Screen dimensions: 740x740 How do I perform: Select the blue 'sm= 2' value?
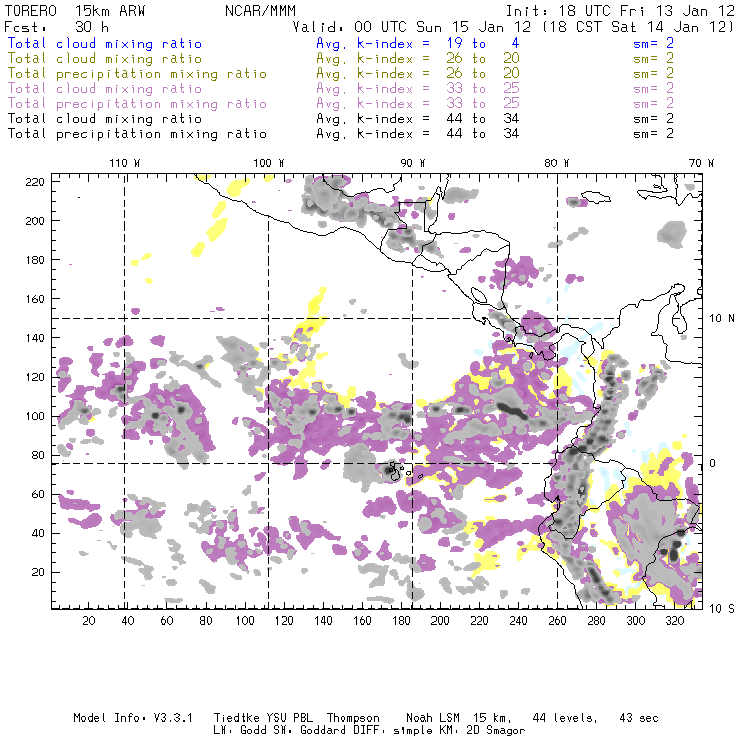point(654,43)
